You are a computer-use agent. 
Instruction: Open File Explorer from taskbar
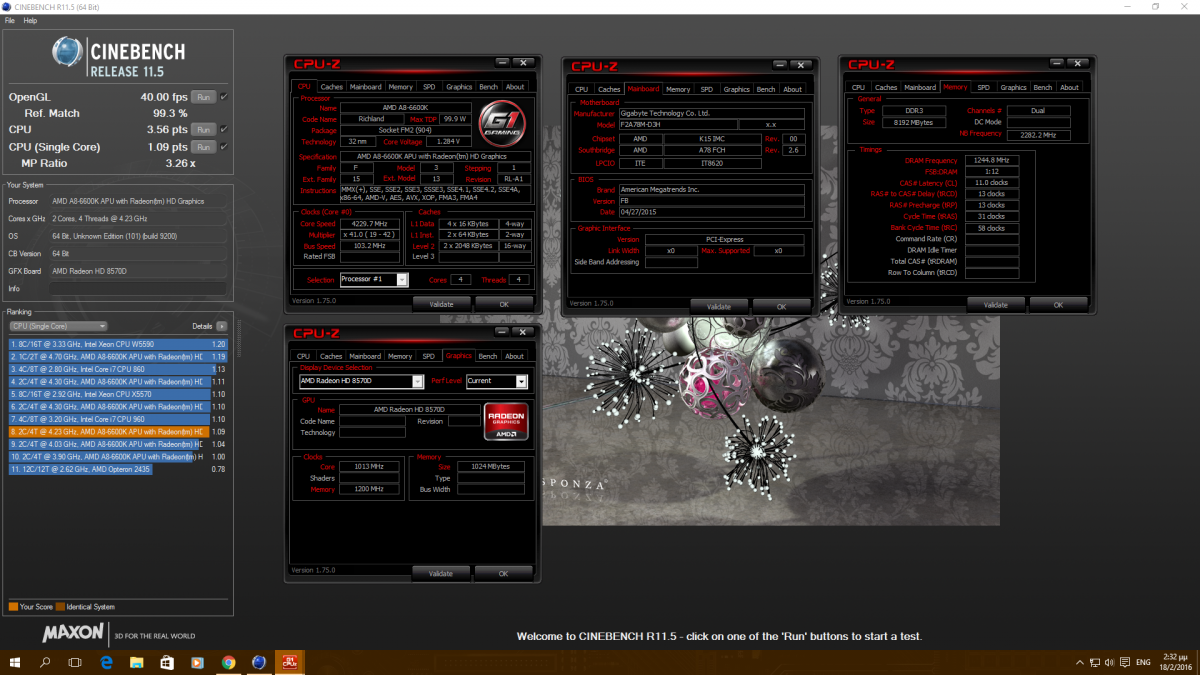[136, 662]
